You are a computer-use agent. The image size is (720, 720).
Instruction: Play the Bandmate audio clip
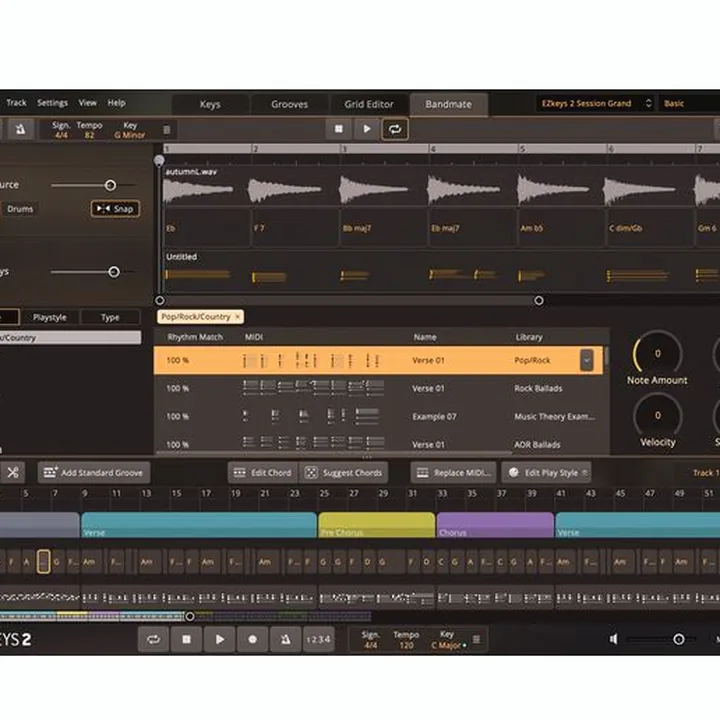pos(366,129)
